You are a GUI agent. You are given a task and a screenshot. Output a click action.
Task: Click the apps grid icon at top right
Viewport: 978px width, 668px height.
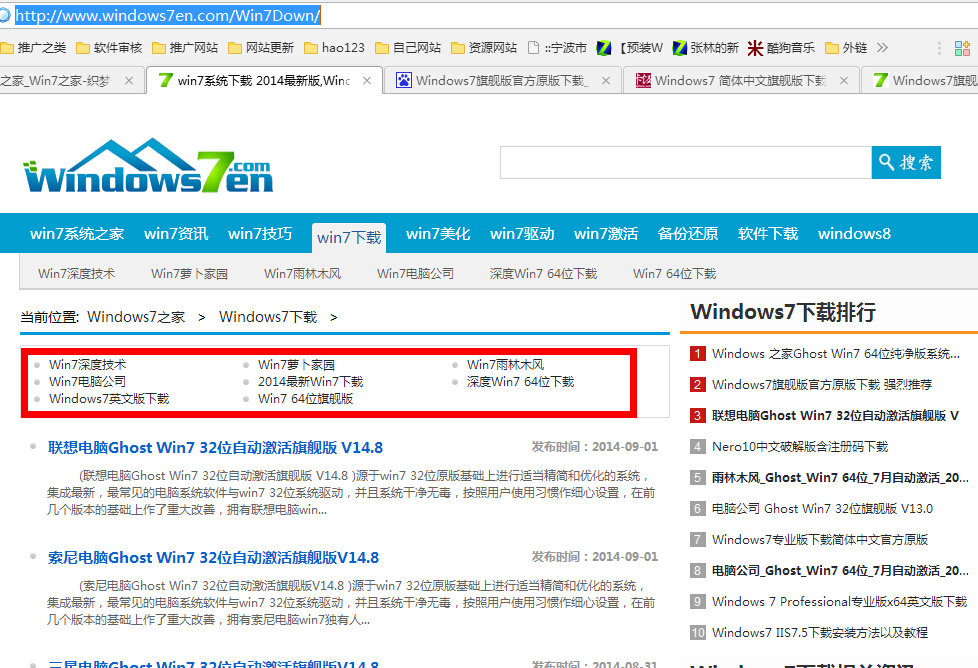pyautogui.click(x=962, y=46)
